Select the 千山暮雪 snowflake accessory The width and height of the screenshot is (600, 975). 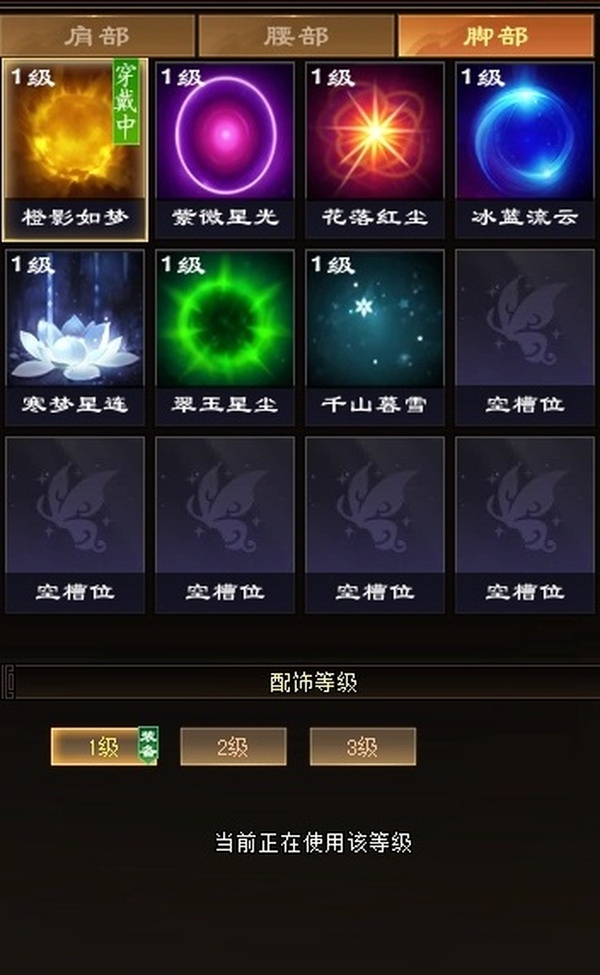tap(375, 338)
